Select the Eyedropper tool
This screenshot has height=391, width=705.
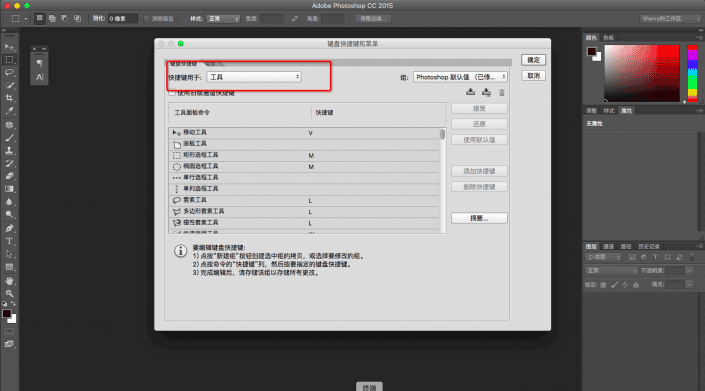tap(9, 111)
